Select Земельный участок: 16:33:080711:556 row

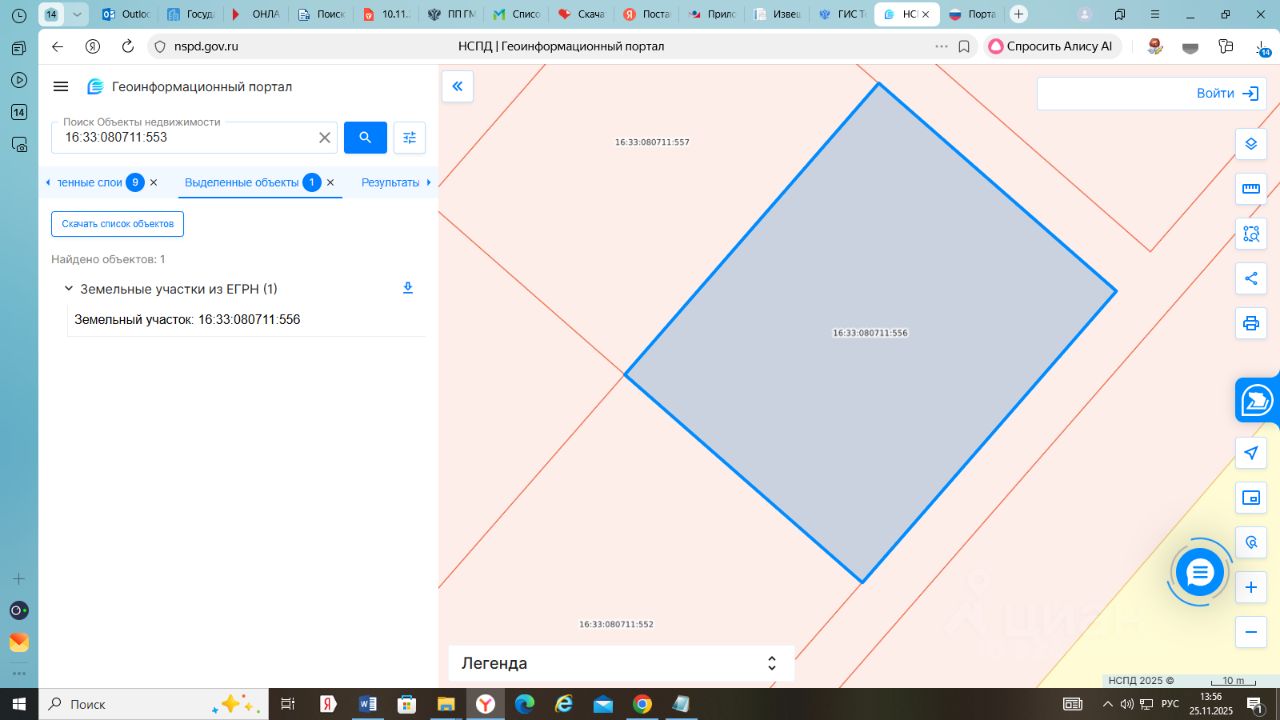coord(246,320)
